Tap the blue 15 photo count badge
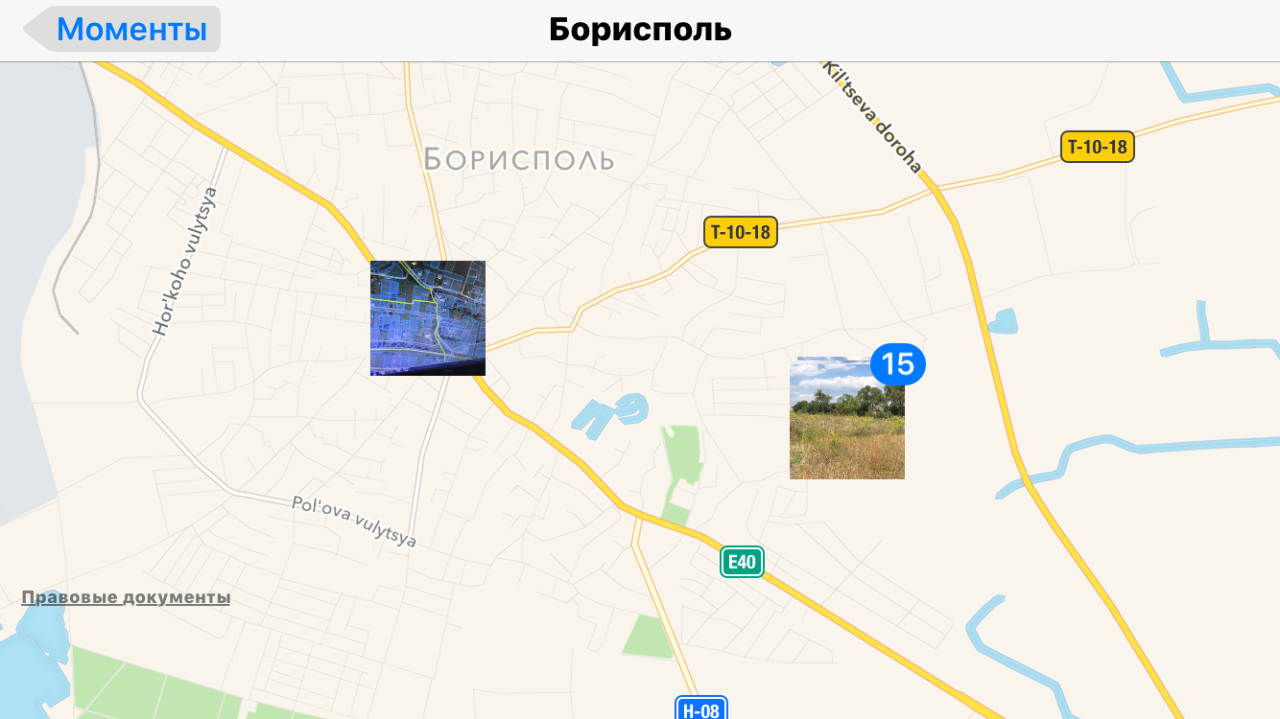1280x719 pixels. click(x=898, y=364)
